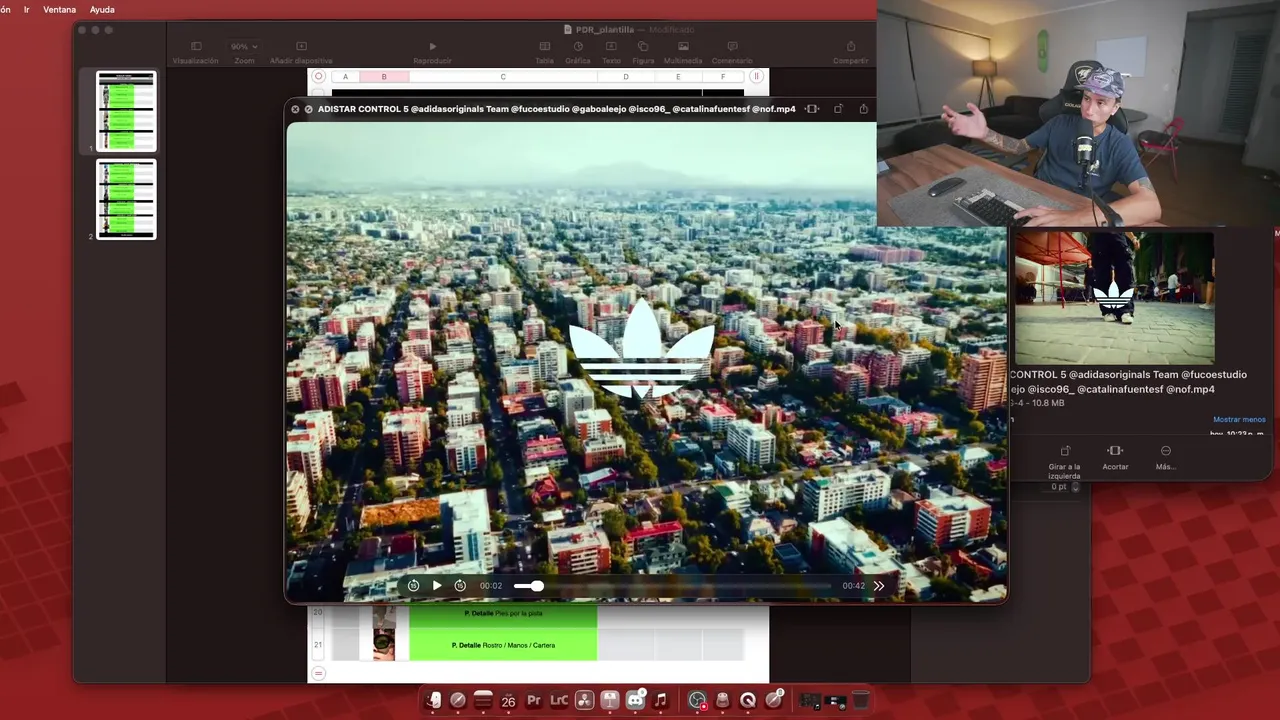Click the video thumbnail in preview pane

coord(1114,298)
